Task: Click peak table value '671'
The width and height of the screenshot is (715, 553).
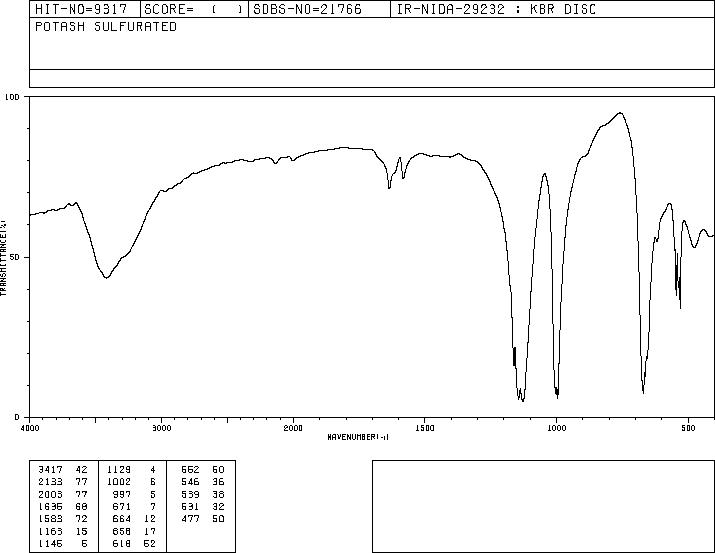Action: [x=122, y=506]
